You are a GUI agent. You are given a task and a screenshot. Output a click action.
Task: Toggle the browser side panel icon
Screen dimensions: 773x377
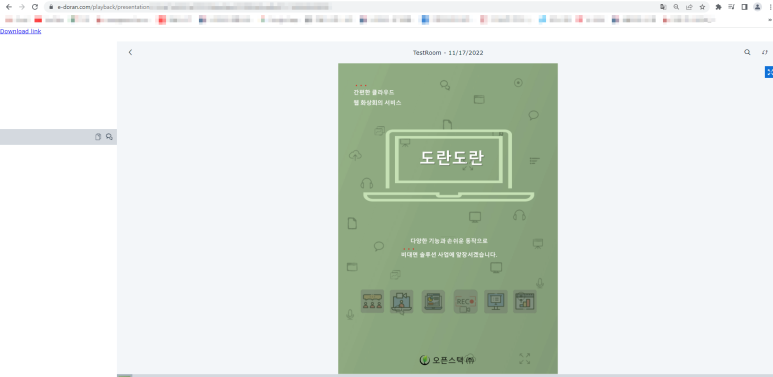(x=744, y=7)
